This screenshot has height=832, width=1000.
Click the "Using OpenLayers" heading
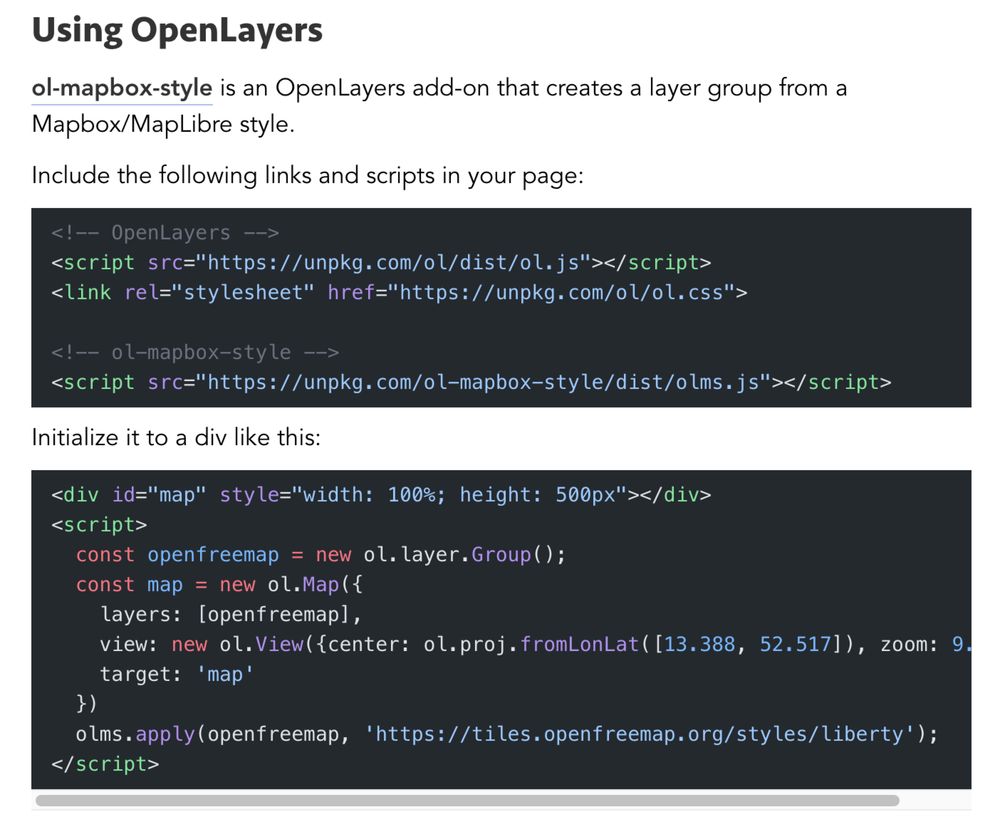pos(177,30)
